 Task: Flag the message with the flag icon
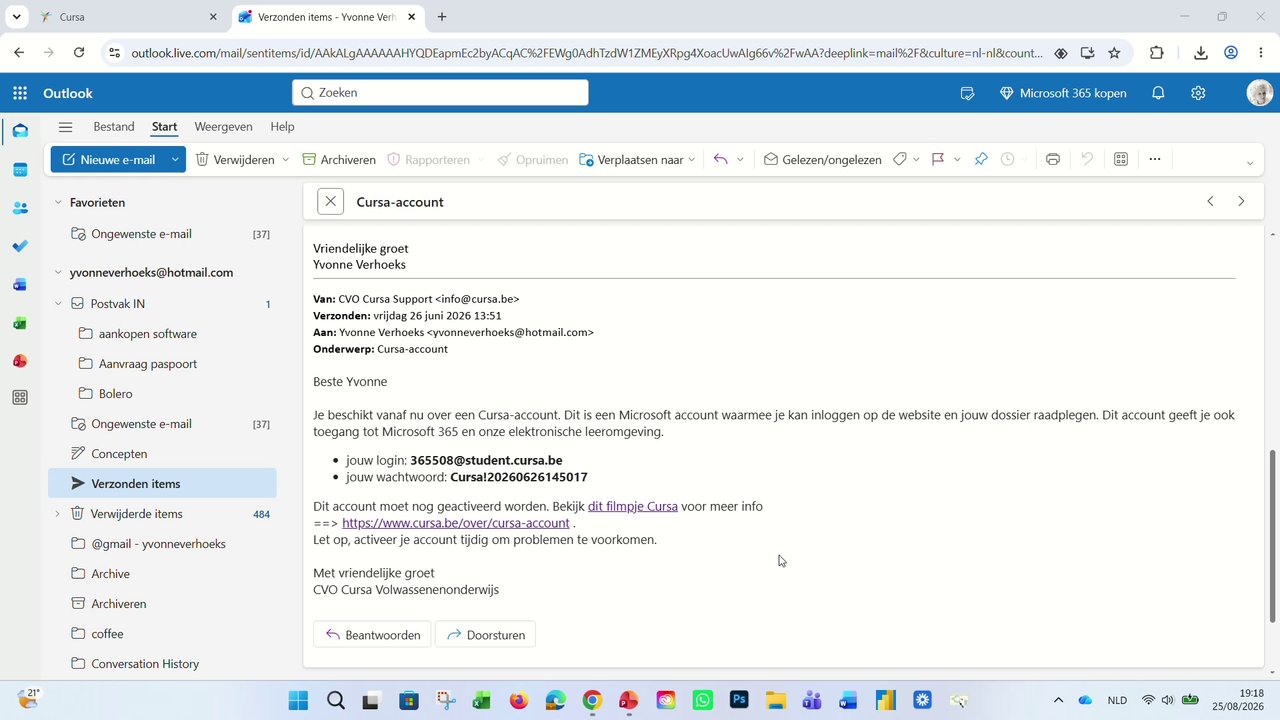(938, 159)
